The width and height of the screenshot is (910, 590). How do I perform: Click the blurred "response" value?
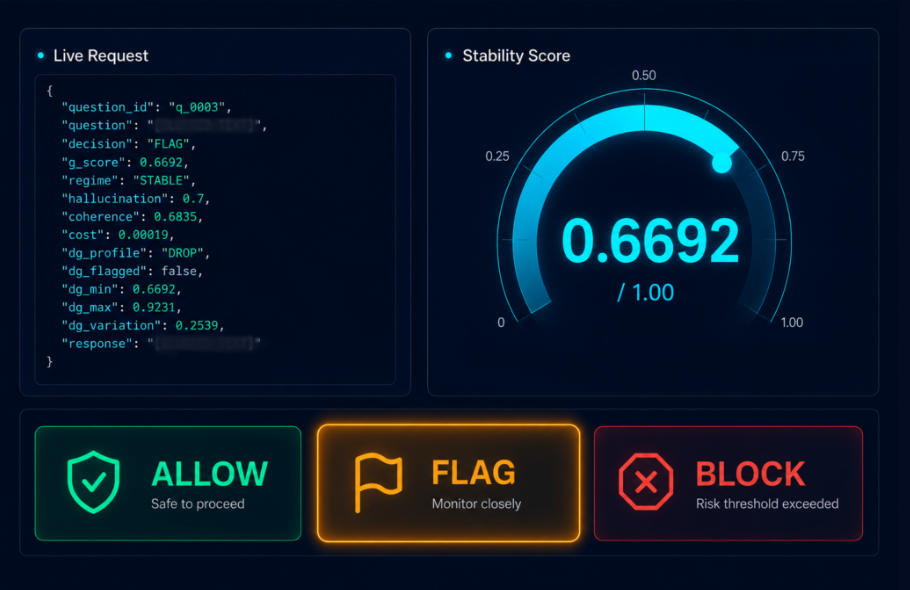206,343
